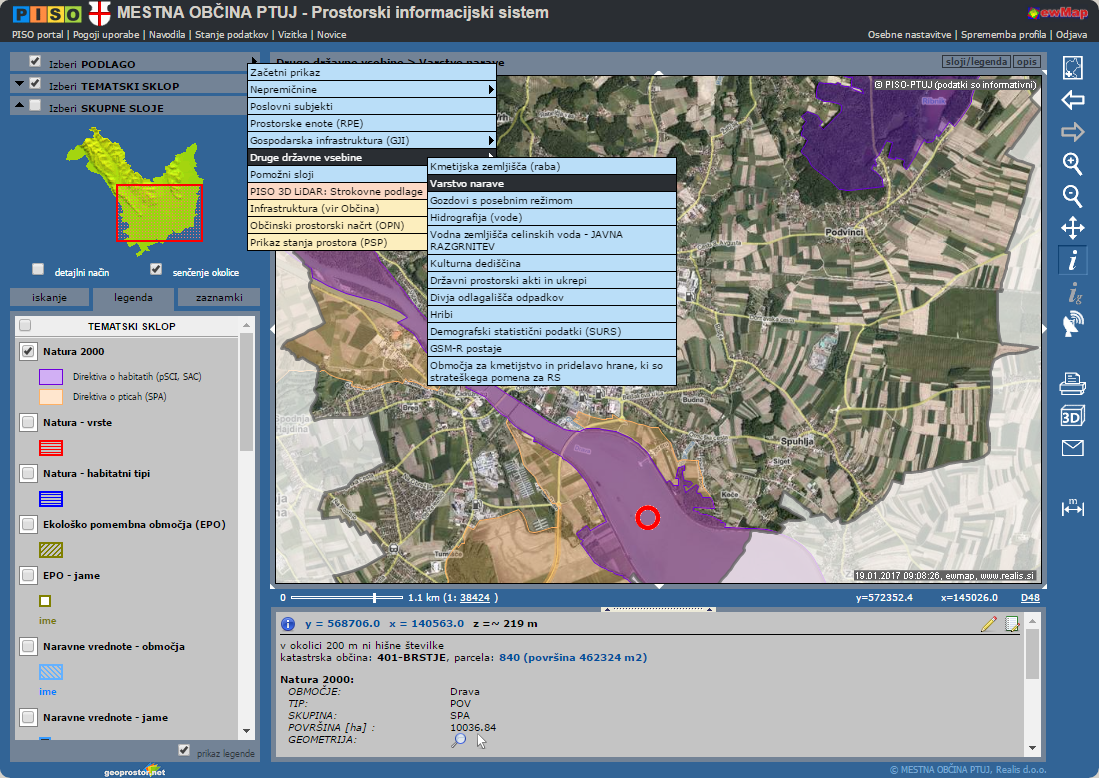
Task: Activate the pan map tool
Action: click(x=1072, y=228)
